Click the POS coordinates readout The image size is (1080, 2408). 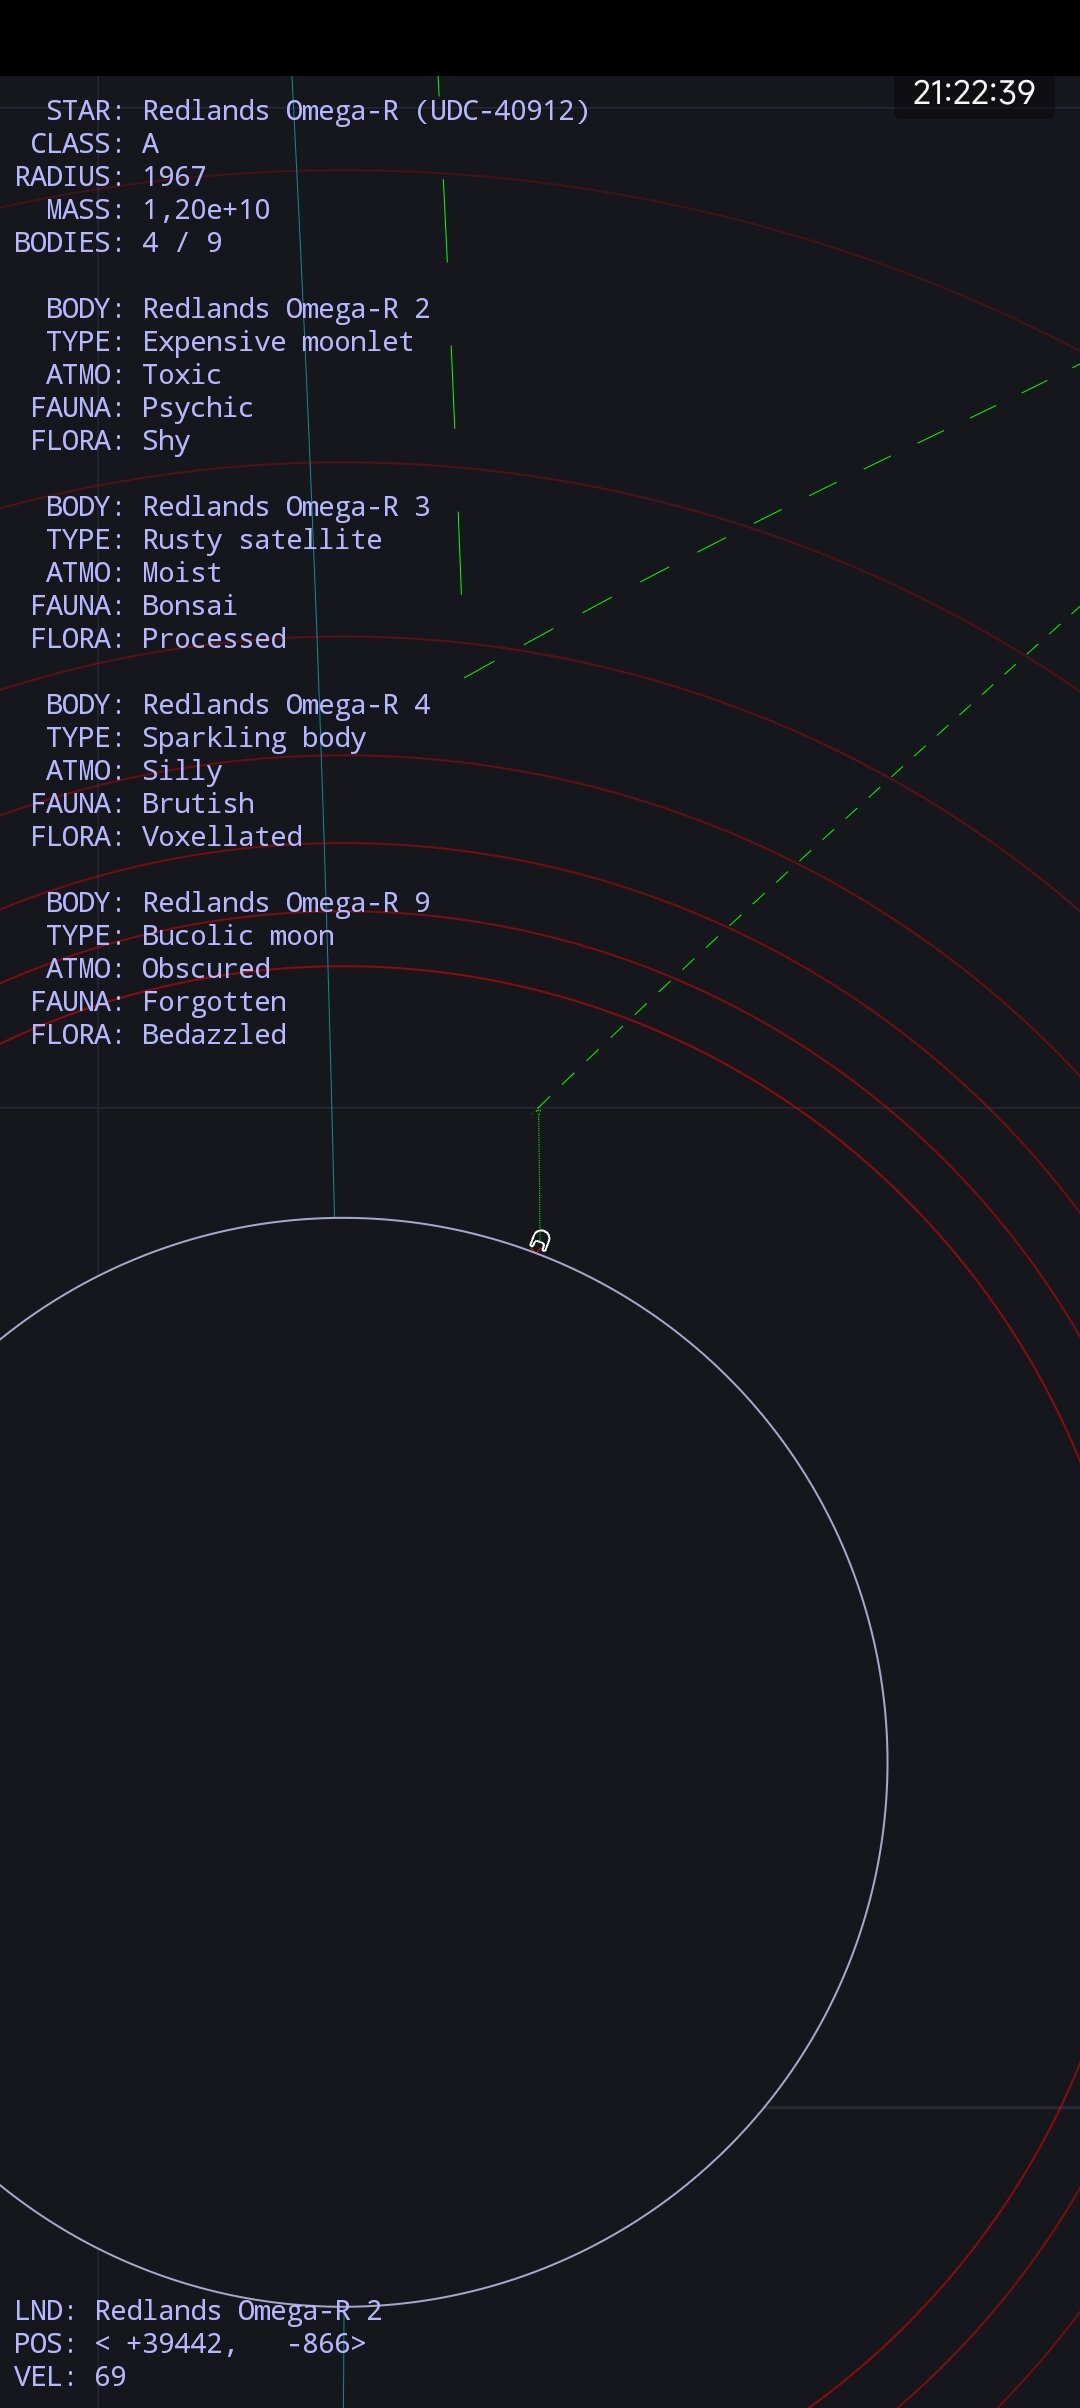[190, 2343]
